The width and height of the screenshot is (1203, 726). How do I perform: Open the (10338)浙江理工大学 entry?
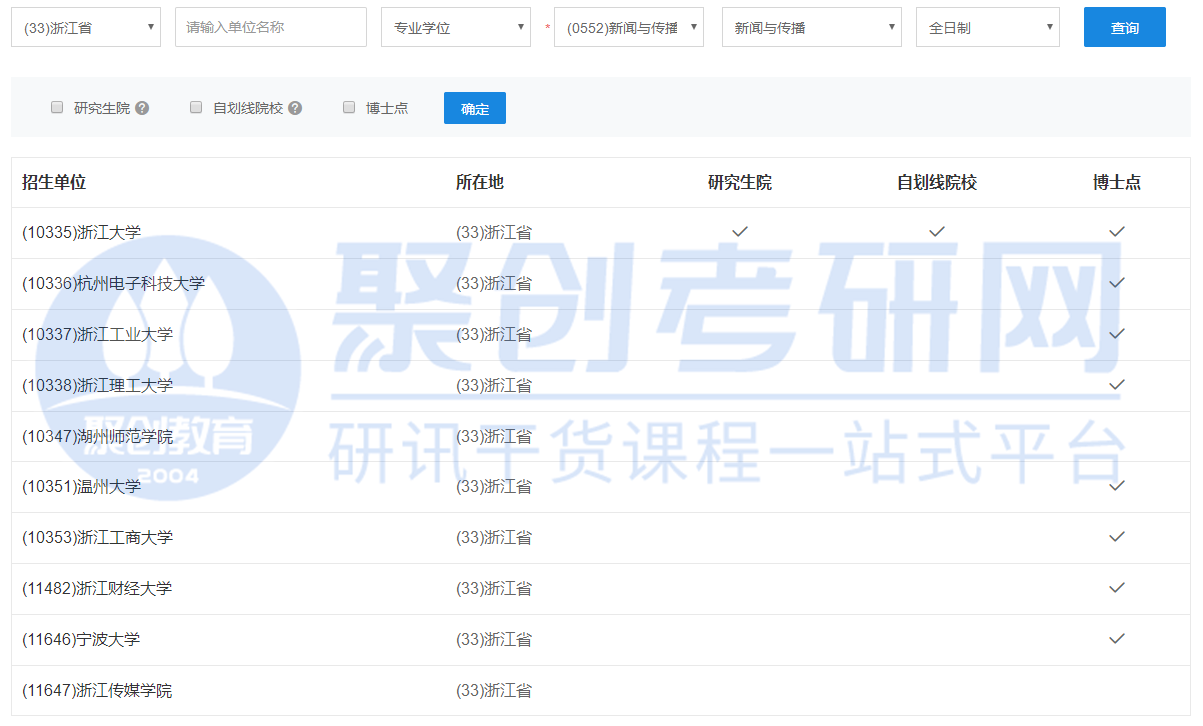98,385
